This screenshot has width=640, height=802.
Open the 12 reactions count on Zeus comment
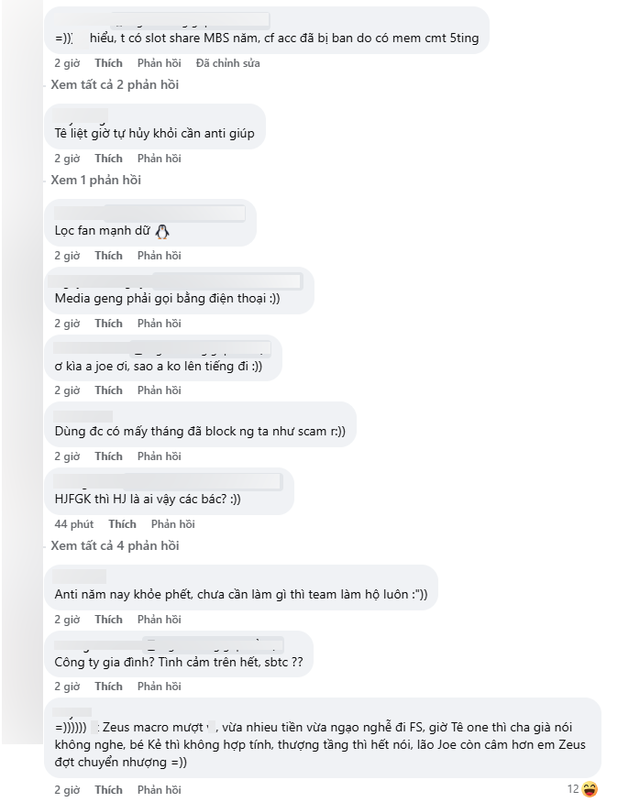tap(573, 789)
